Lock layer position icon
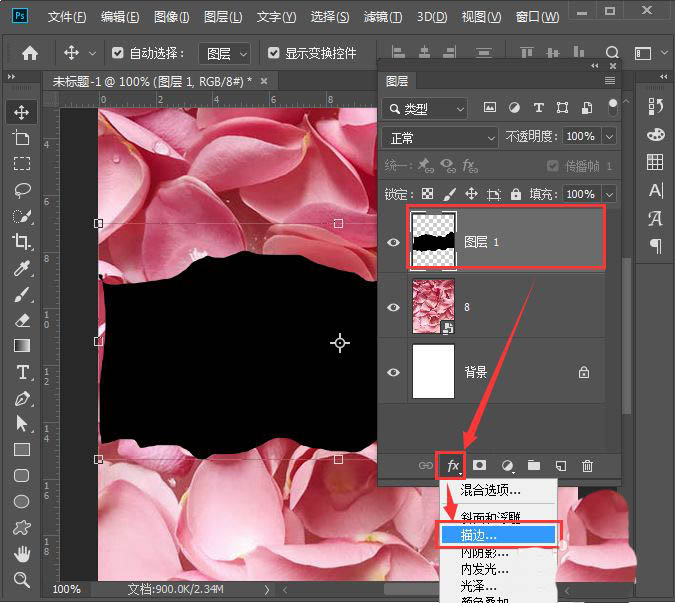This screenshot has width=675, height=603. point(471,194)
